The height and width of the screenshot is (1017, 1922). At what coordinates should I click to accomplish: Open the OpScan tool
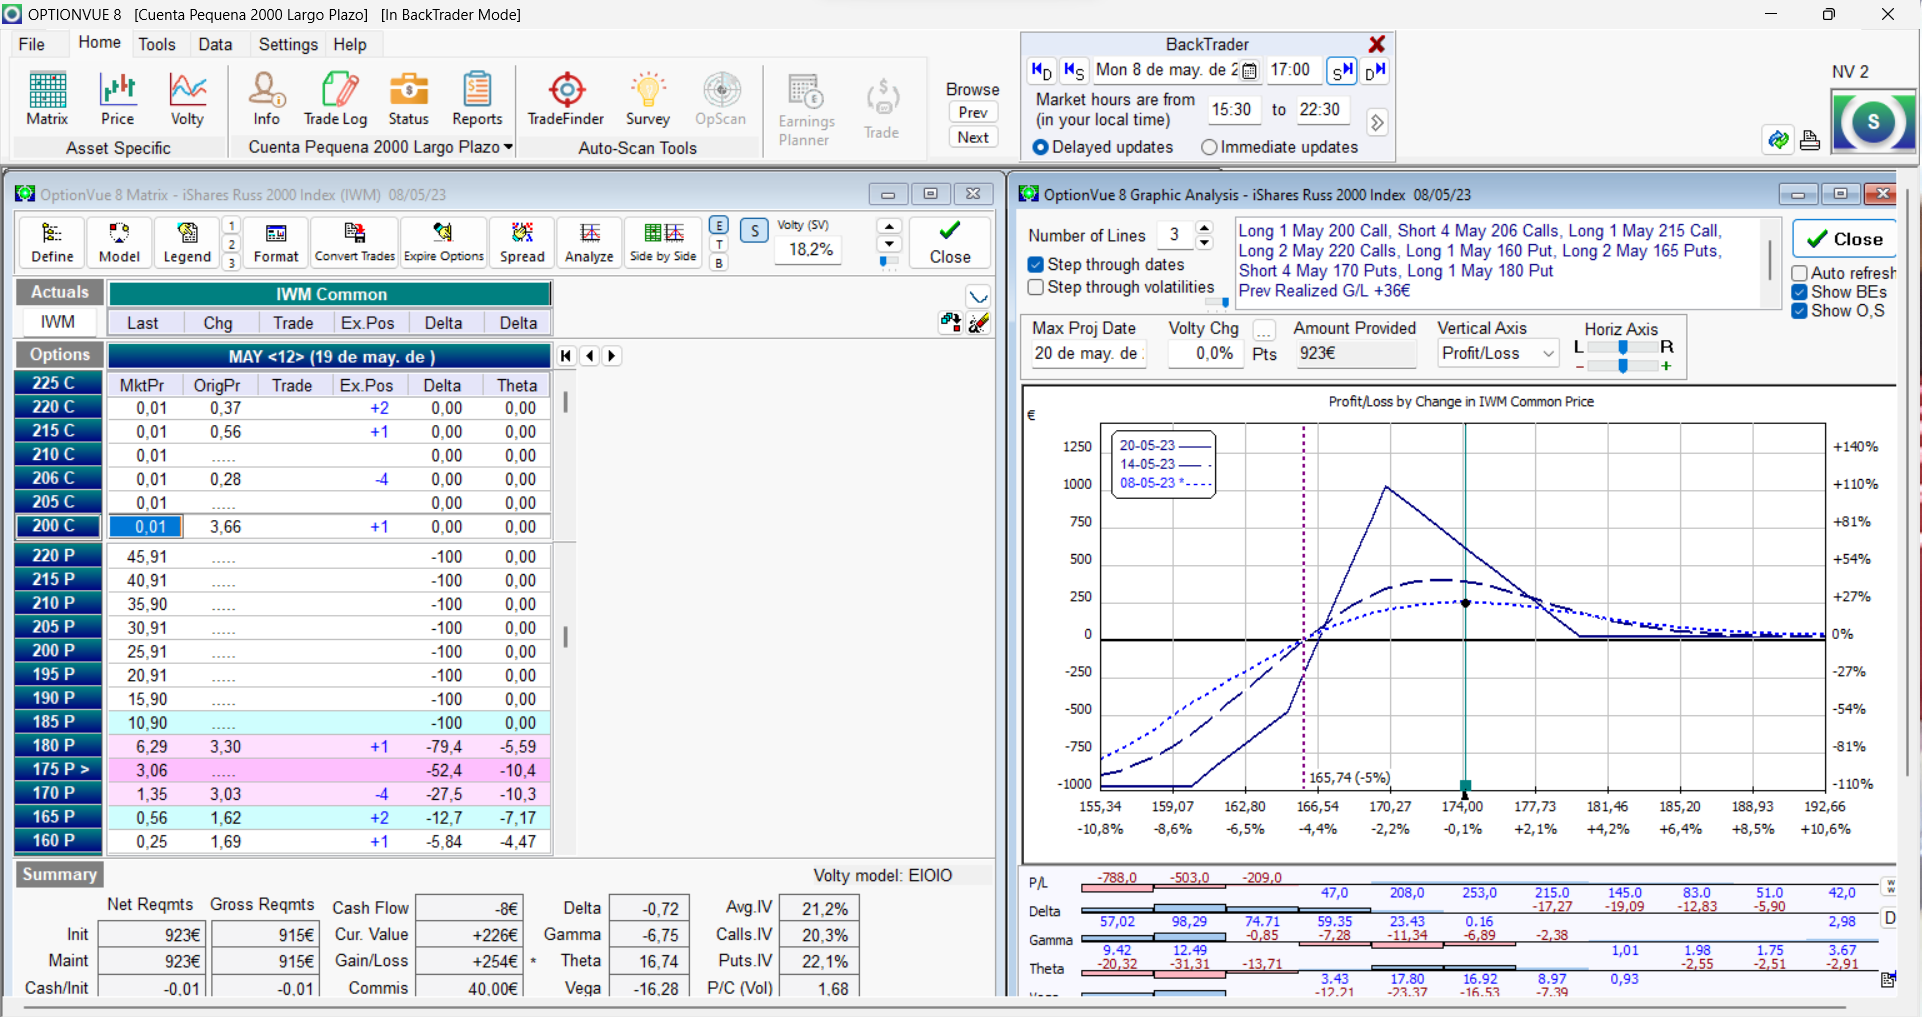click(721, 99)
